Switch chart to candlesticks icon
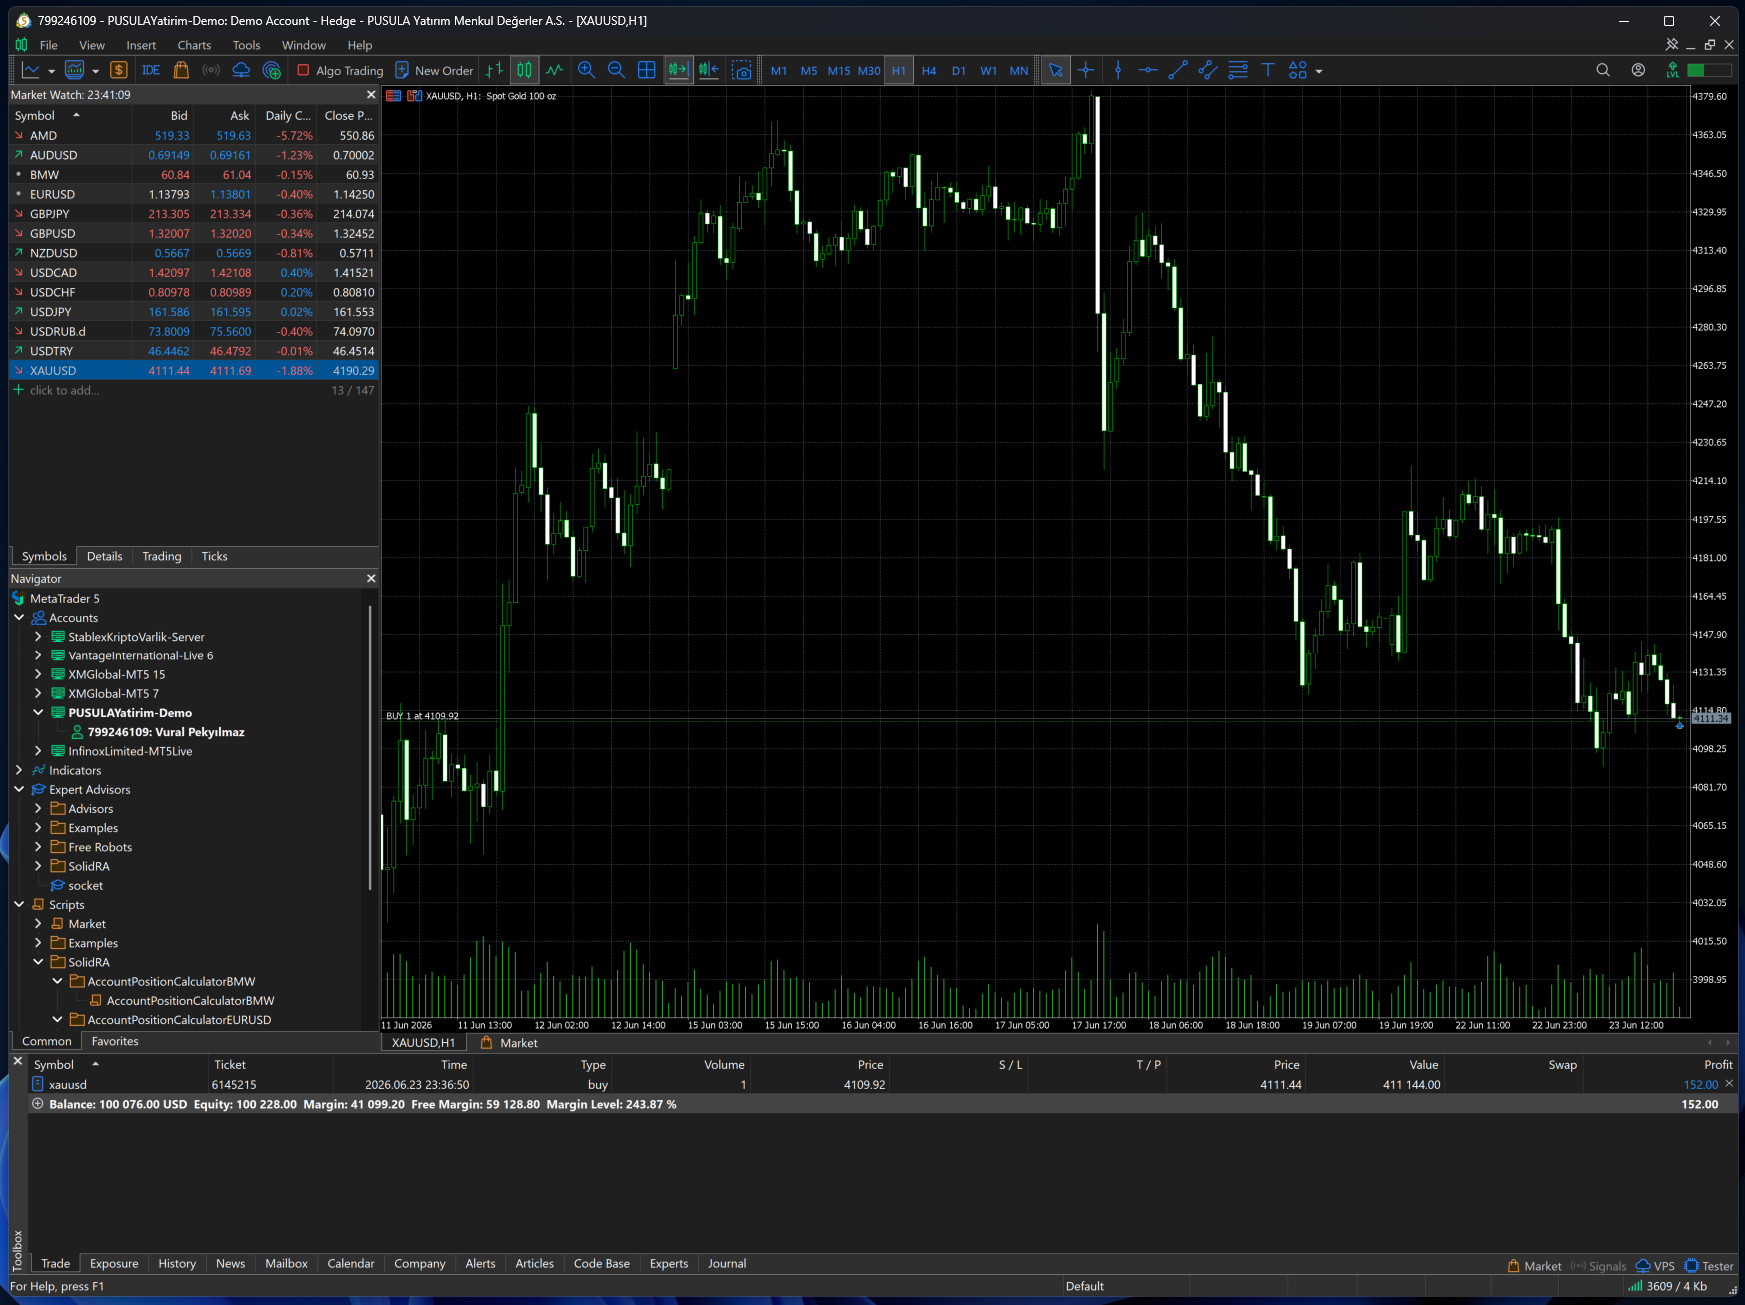1745x1305 pixels. tap(524, 70)
